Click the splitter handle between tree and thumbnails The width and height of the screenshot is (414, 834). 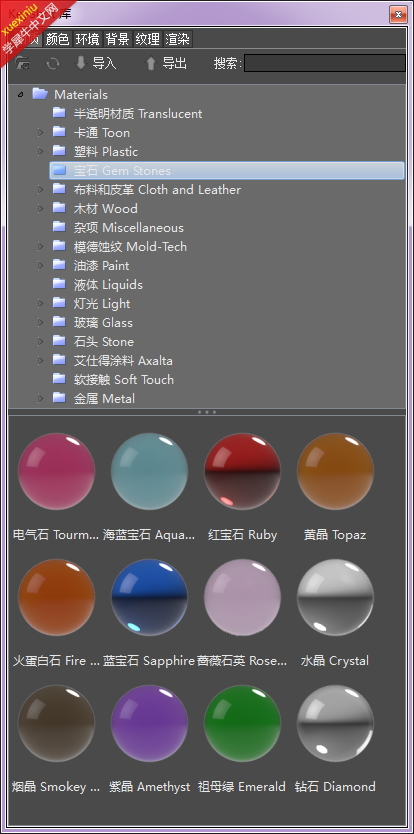(207, 412)
